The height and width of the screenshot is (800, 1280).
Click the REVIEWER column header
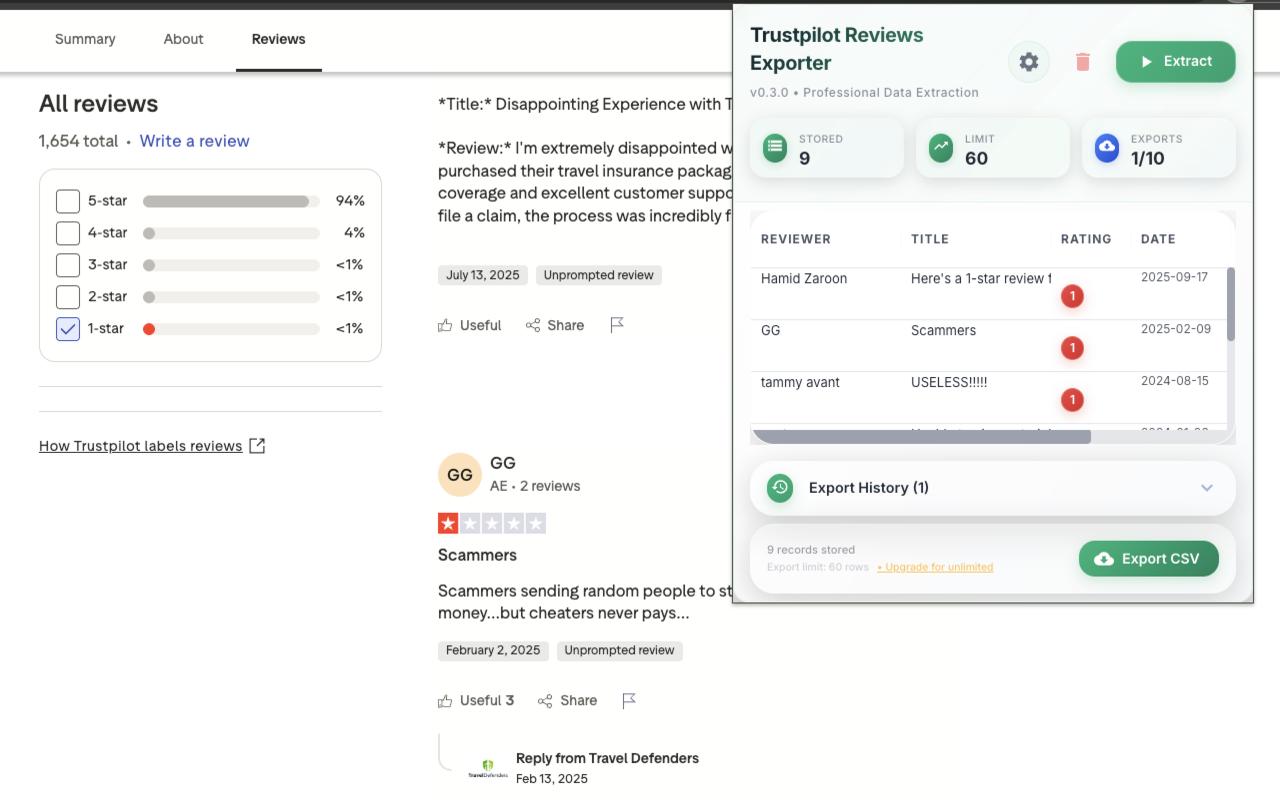point(796,239)
